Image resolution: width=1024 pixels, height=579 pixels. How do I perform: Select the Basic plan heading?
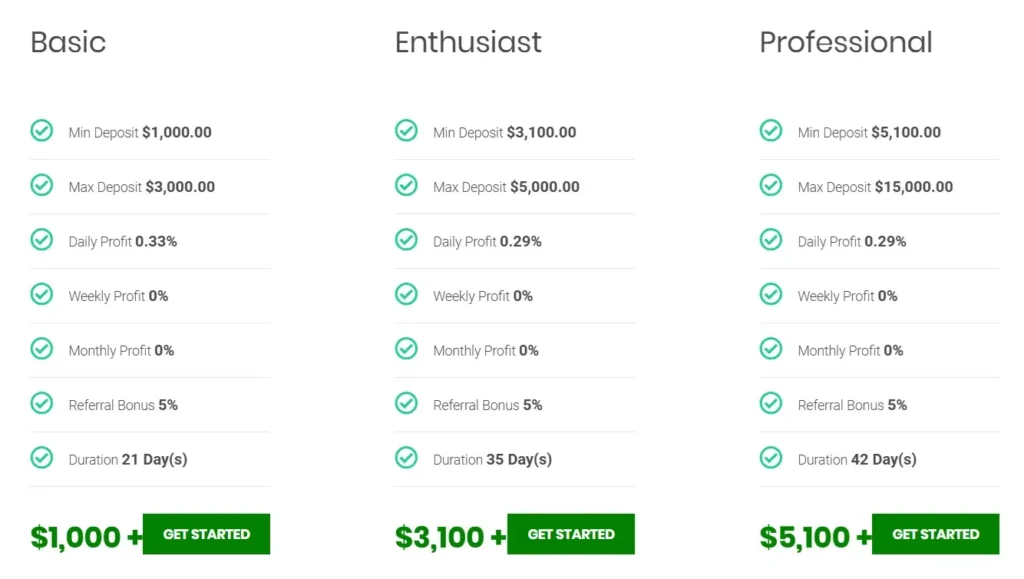[68, 42]
